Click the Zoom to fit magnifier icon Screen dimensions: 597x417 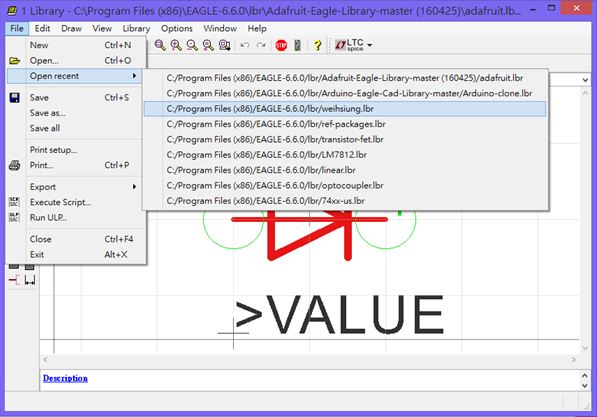coord(160,45)
